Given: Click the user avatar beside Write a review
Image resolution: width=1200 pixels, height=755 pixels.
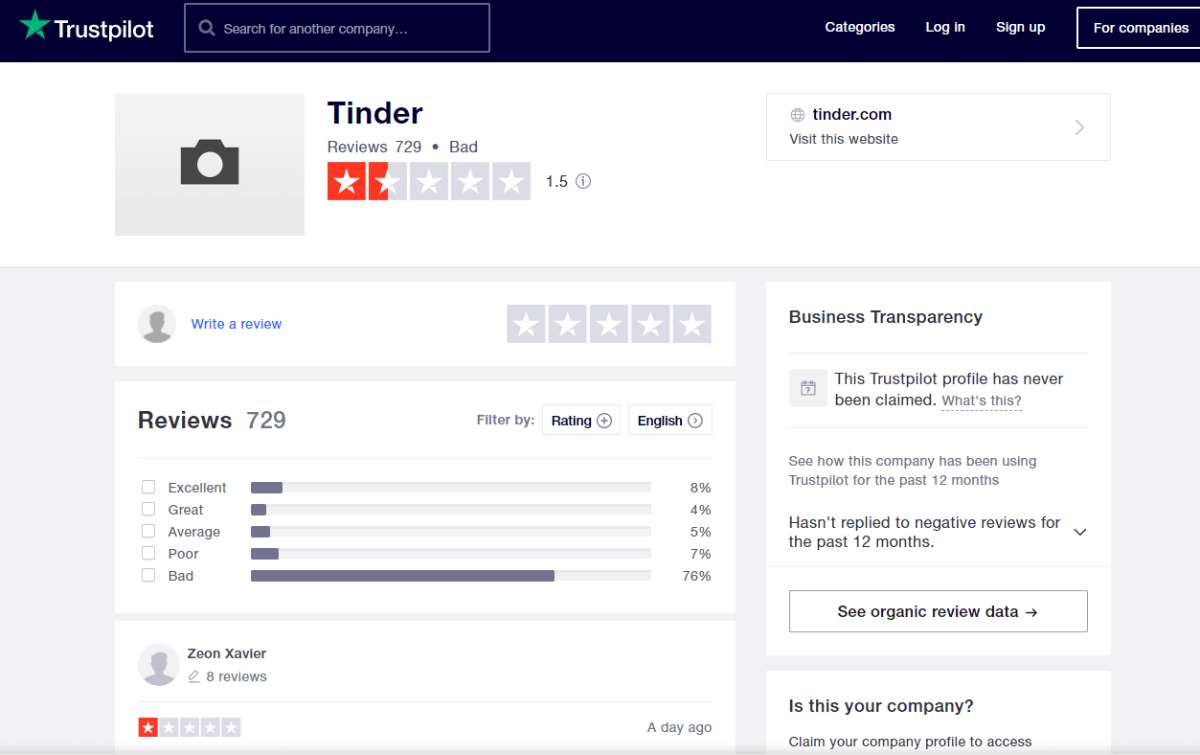Looking at the screenshot, I should (x=157, y=324).
